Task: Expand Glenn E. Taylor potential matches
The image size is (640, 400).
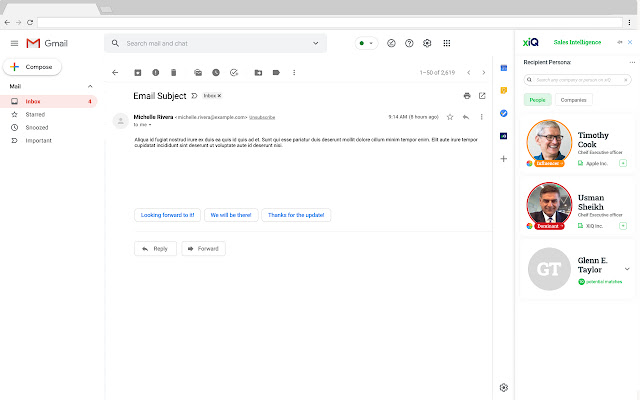Action: tap(627, 269)
